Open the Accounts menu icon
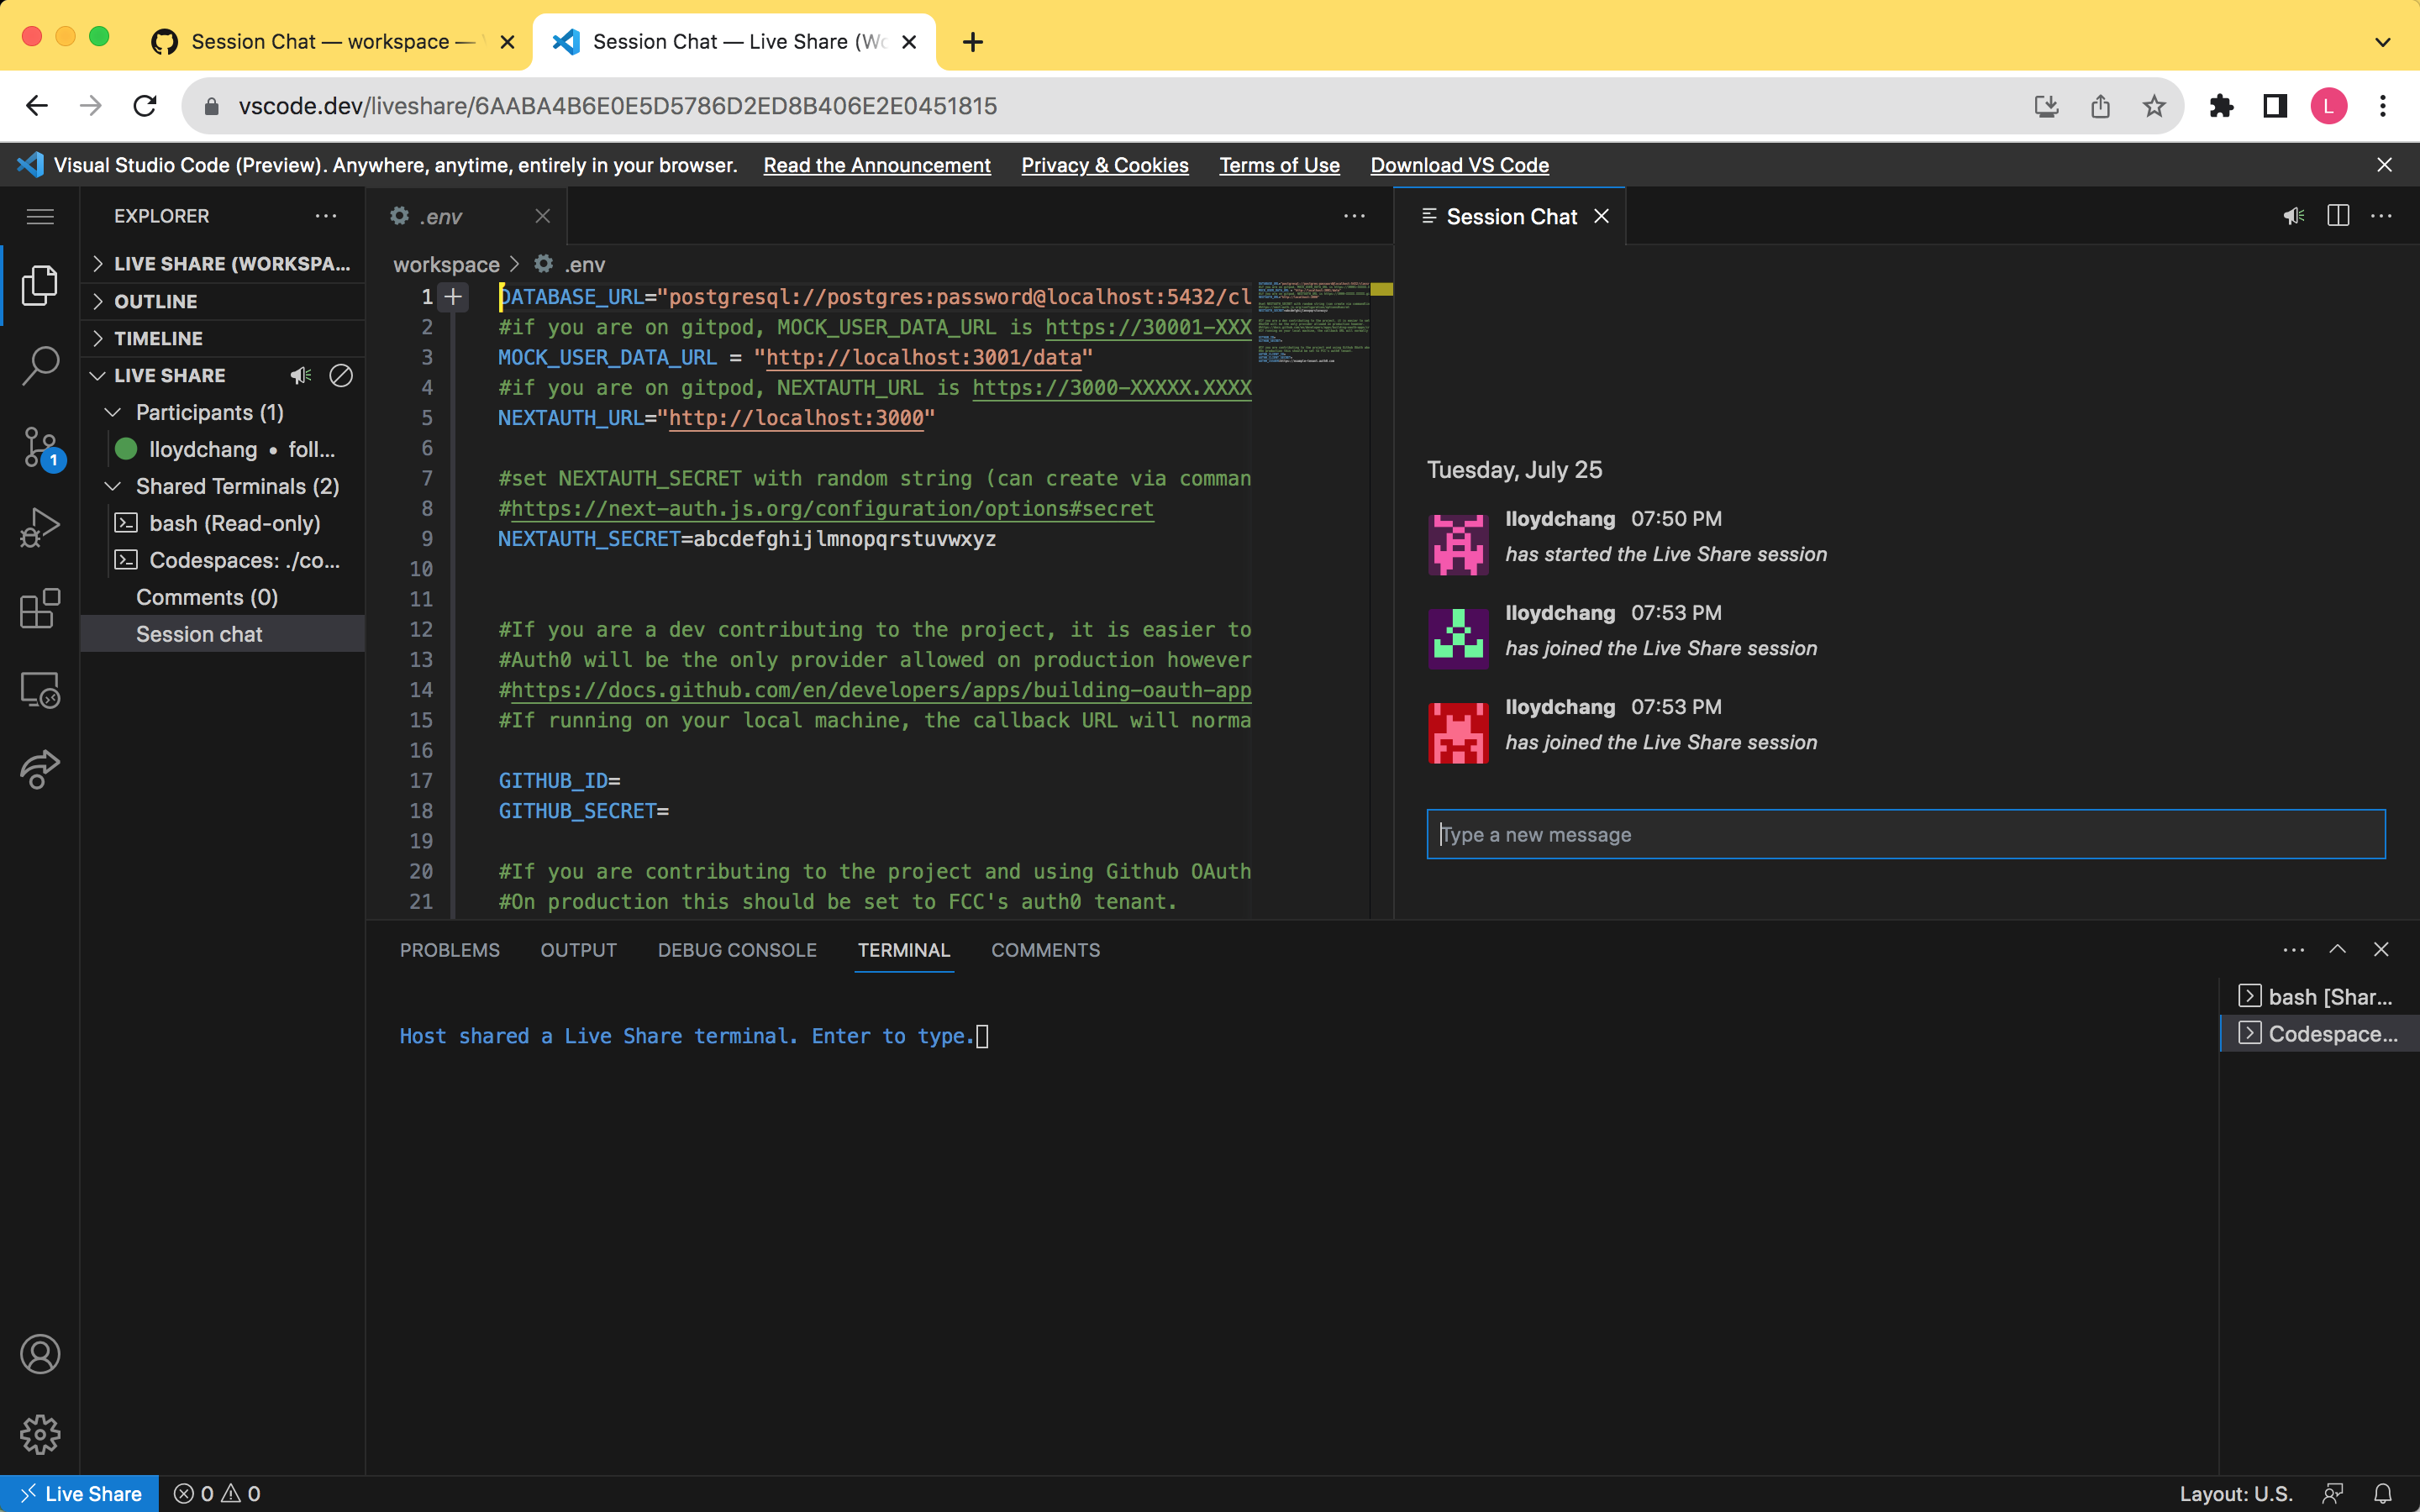This screenshot has width=2420, height=1512. [x=40, y=1354]
